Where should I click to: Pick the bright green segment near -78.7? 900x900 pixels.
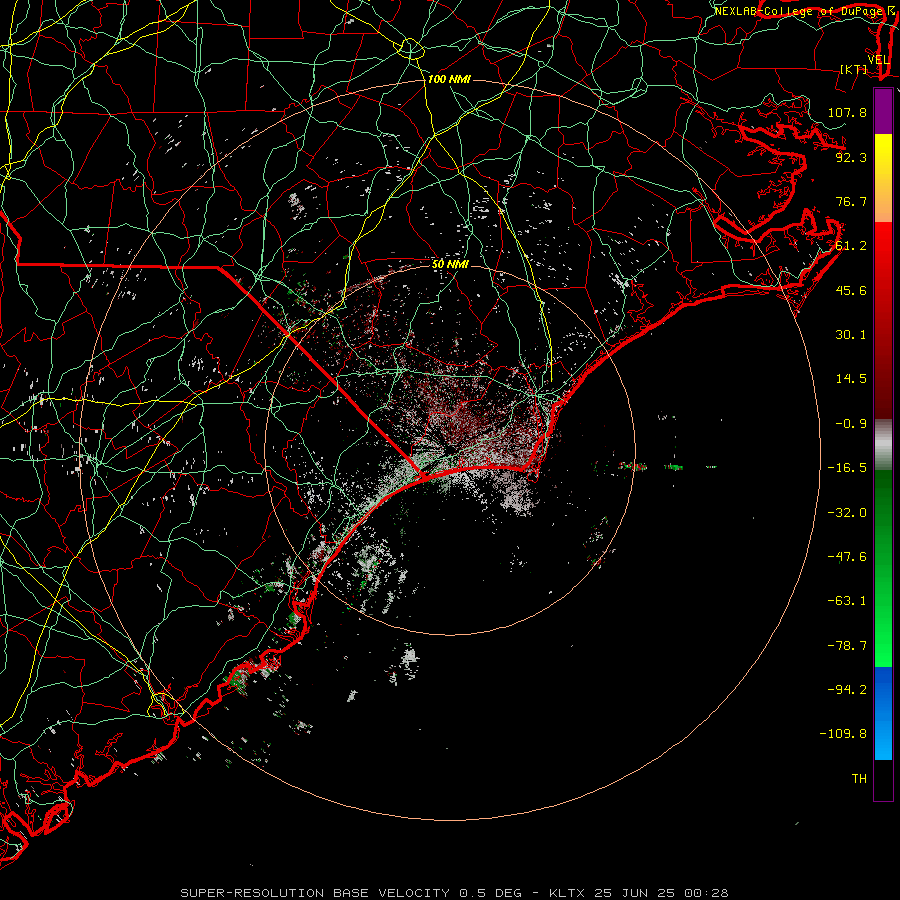[x=883, y=644]
